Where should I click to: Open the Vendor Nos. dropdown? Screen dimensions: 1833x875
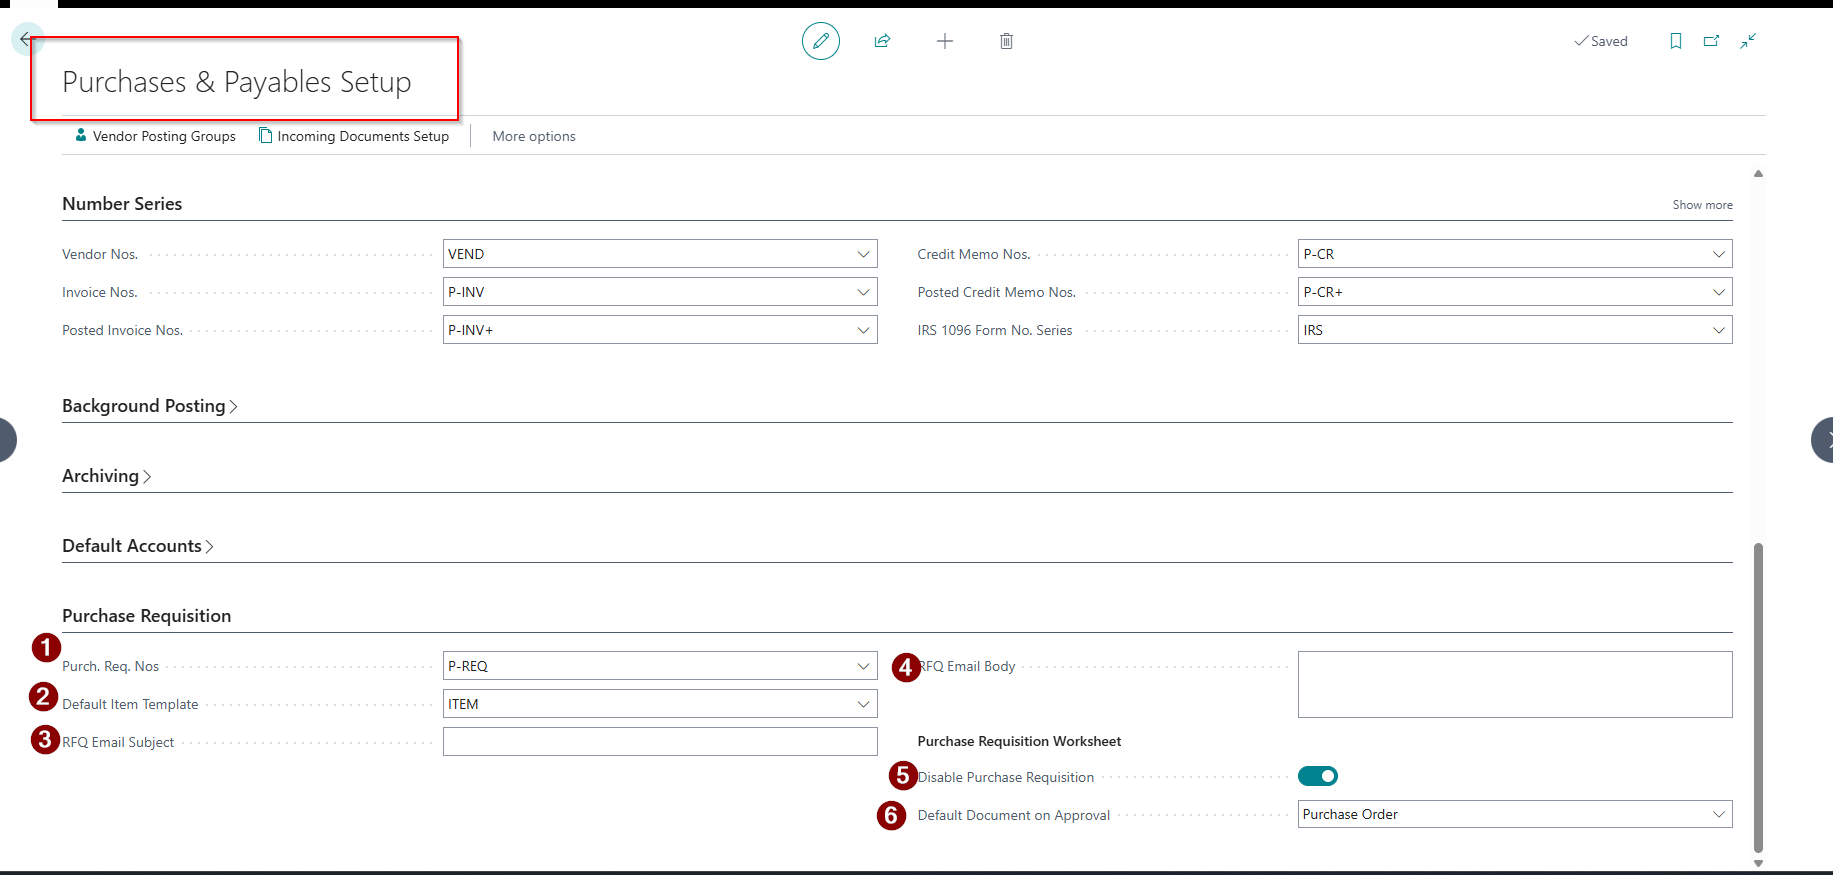[x=863, y=254]
